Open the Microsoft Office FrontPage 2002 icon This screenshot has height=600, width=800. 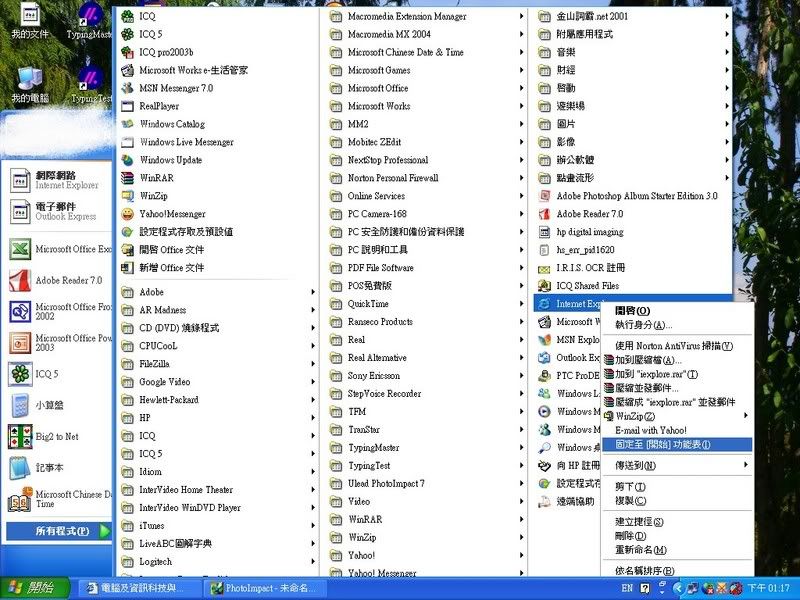tap(20, 311)
